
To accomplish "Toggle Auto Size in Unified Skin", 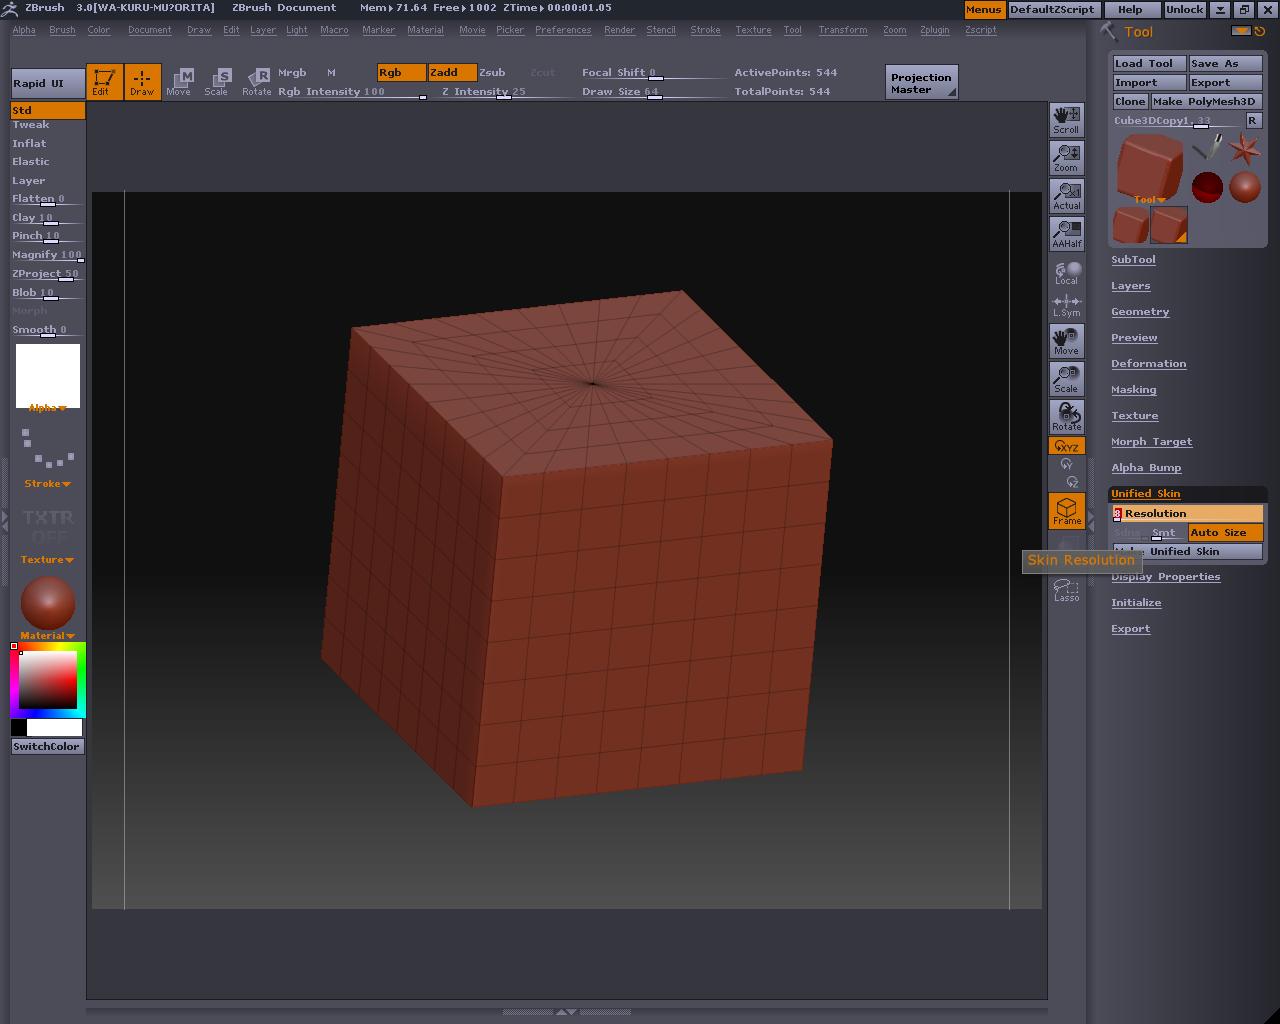I will [x=1226, y=533].
